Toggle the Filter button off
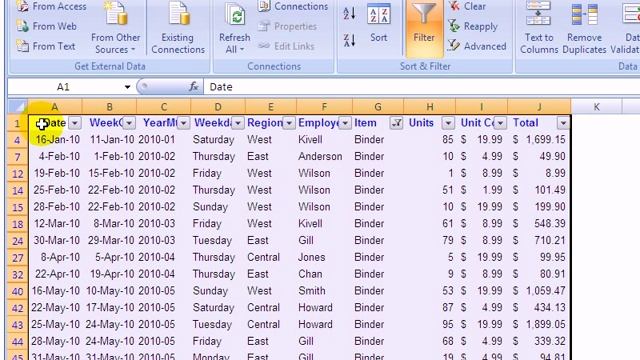The image size is (640, 360). 424,28
